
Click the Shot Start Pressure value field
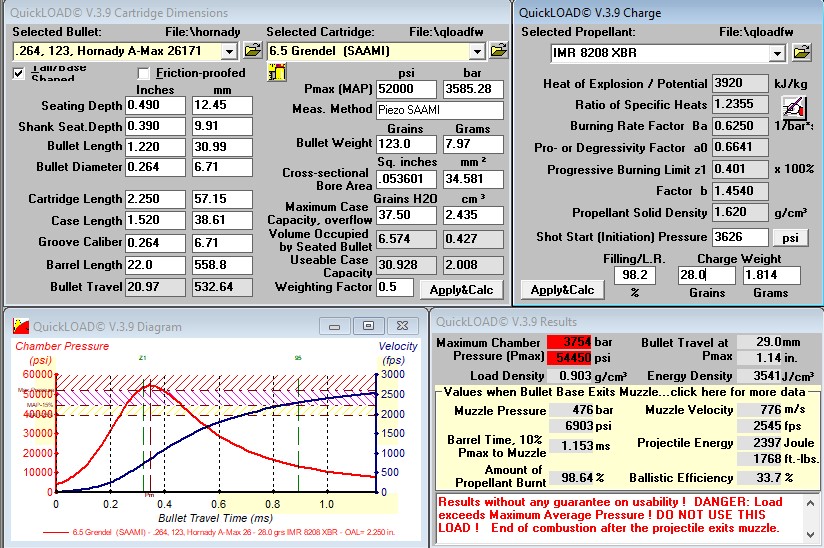pos(740,237)
